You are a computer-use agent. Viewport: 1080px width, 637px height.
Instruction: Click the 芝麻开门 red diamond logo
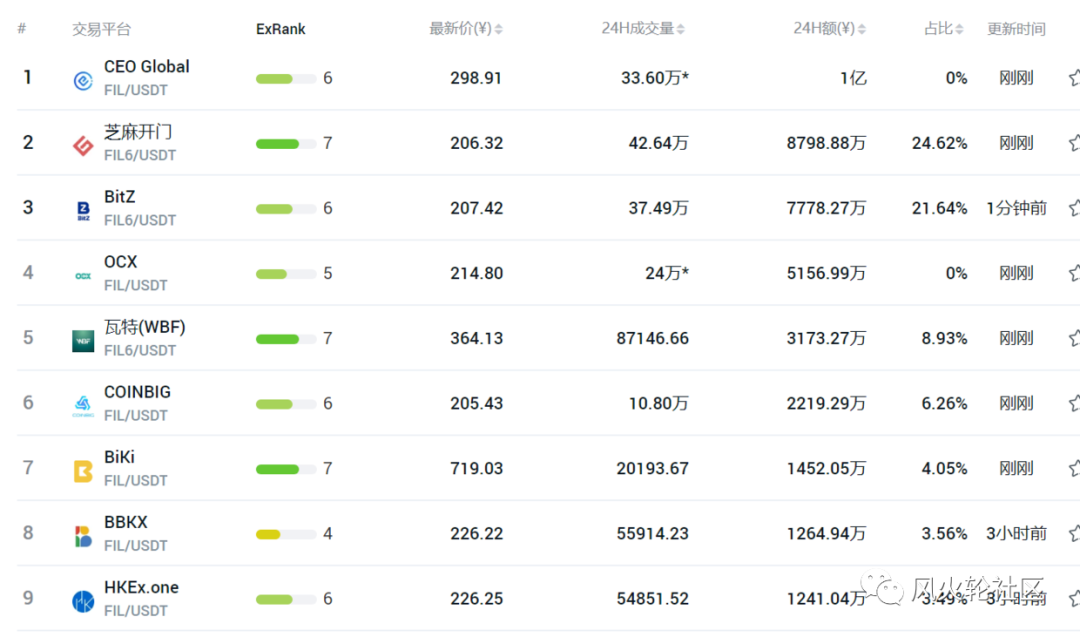point(83,146)
